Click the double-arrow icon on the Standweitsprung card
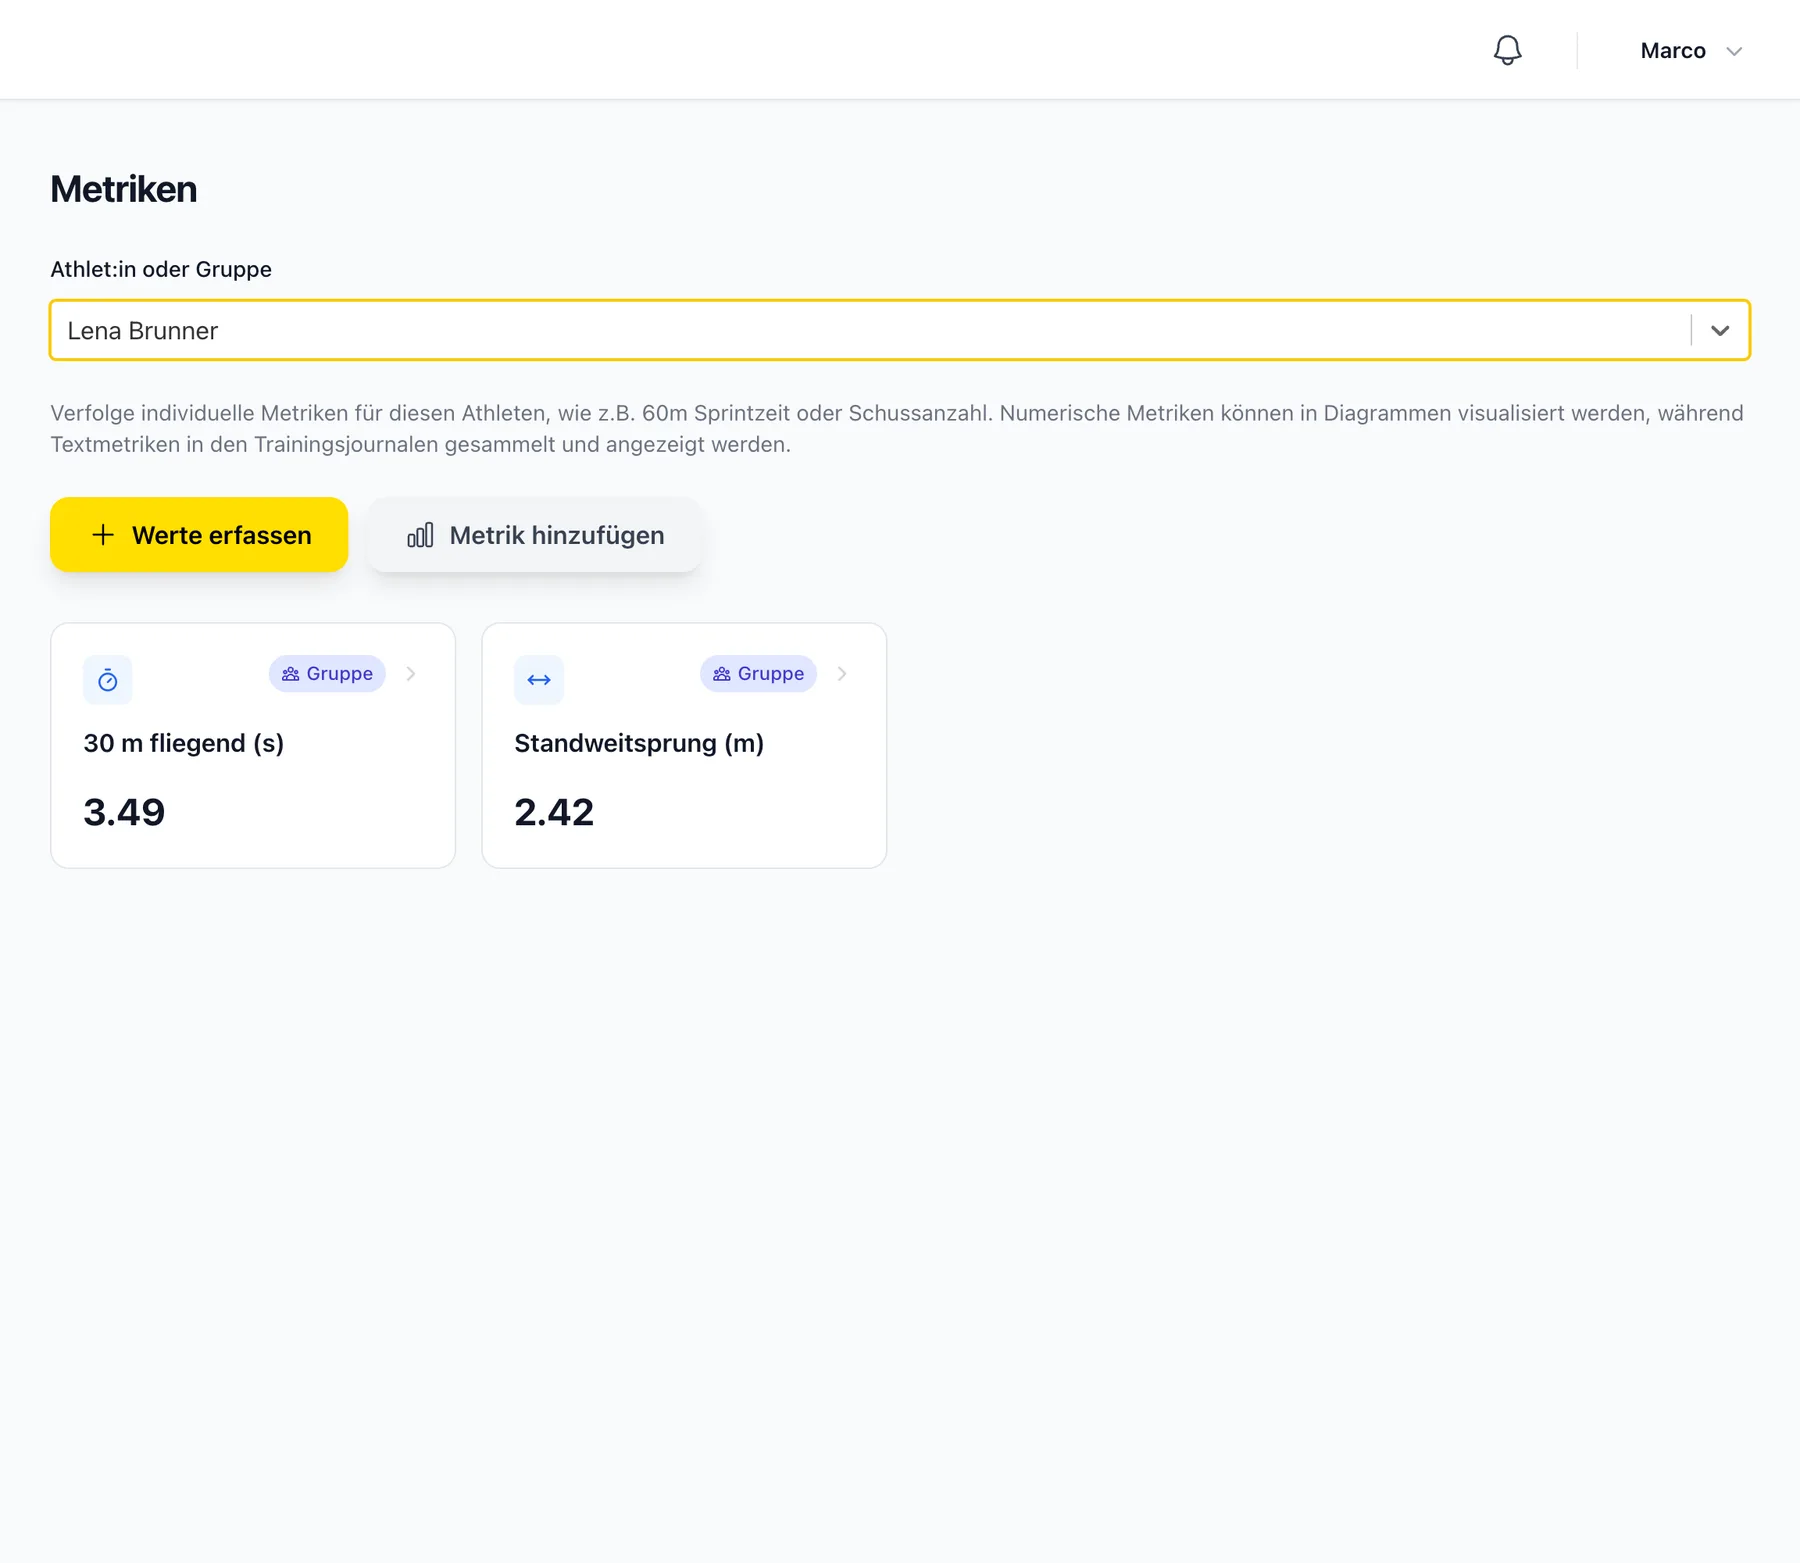 [539, 680]
